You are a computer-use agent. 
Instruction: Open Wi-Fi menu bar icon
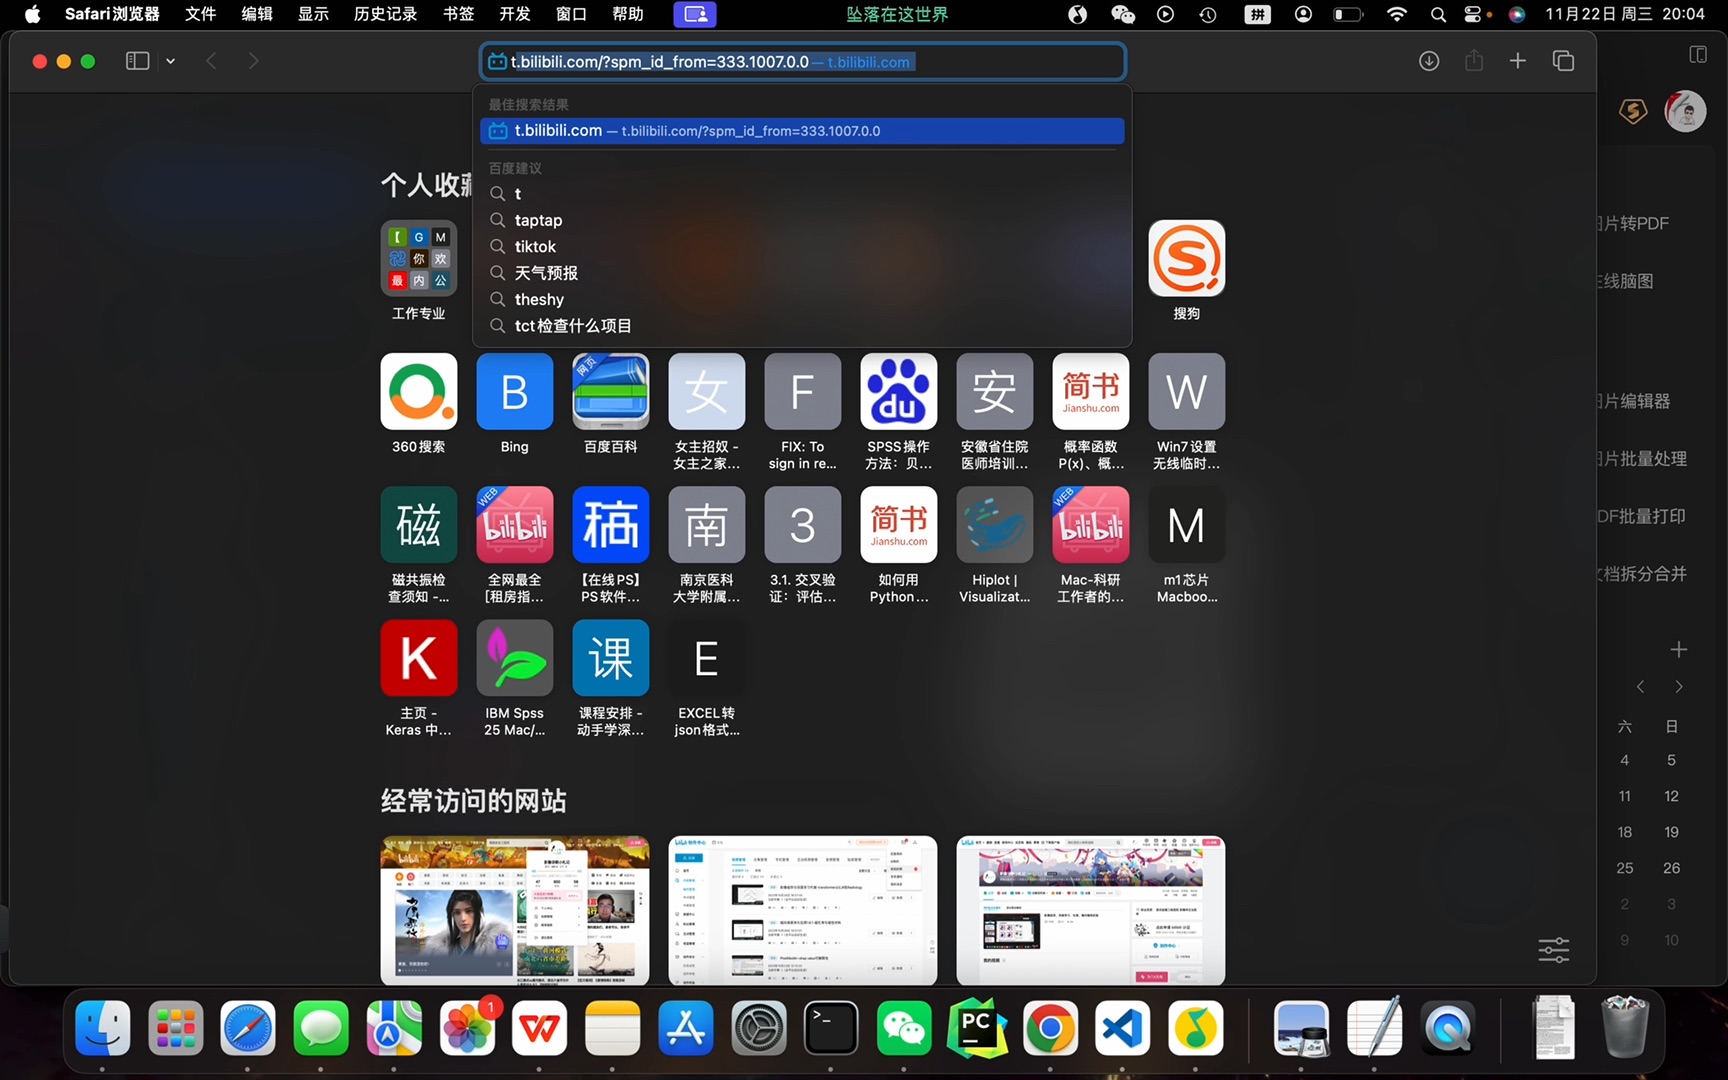[x=1397, y=14]
